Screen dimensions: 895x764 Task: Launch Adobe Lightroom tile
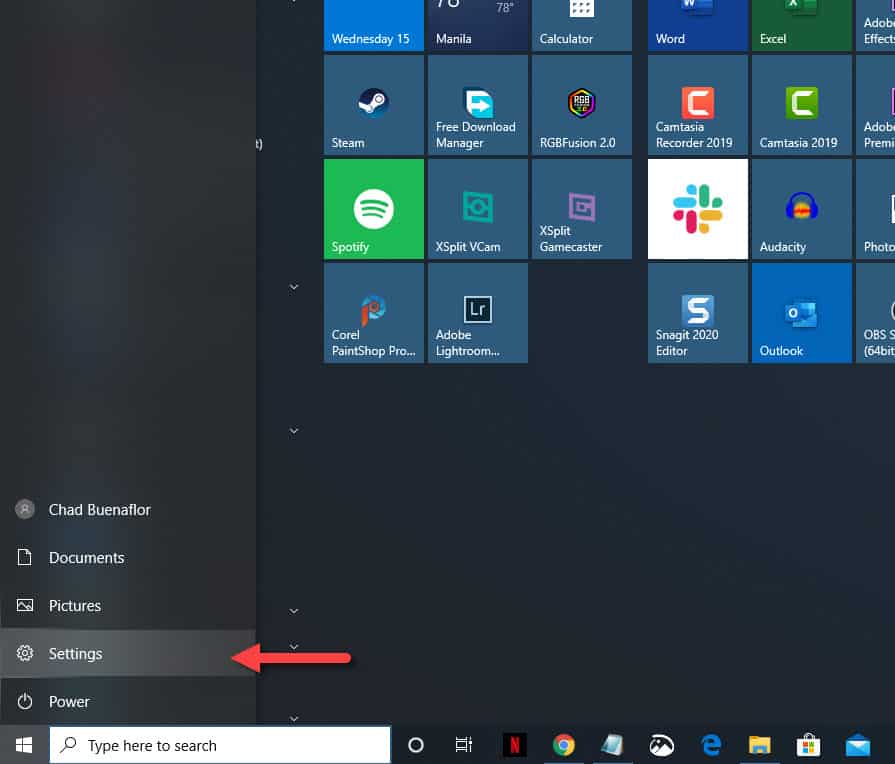coord(478,313)
